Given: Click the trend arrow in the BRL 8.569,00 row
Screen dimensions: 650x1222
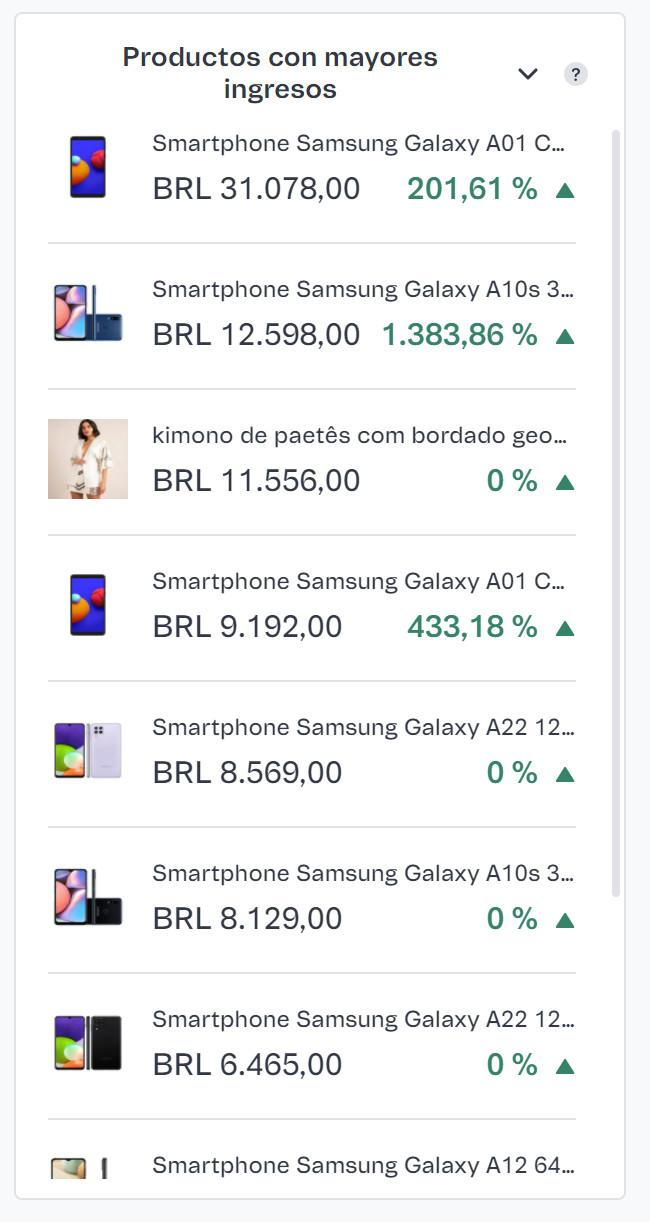Looking at the screenshot, I should coord(565,774).
